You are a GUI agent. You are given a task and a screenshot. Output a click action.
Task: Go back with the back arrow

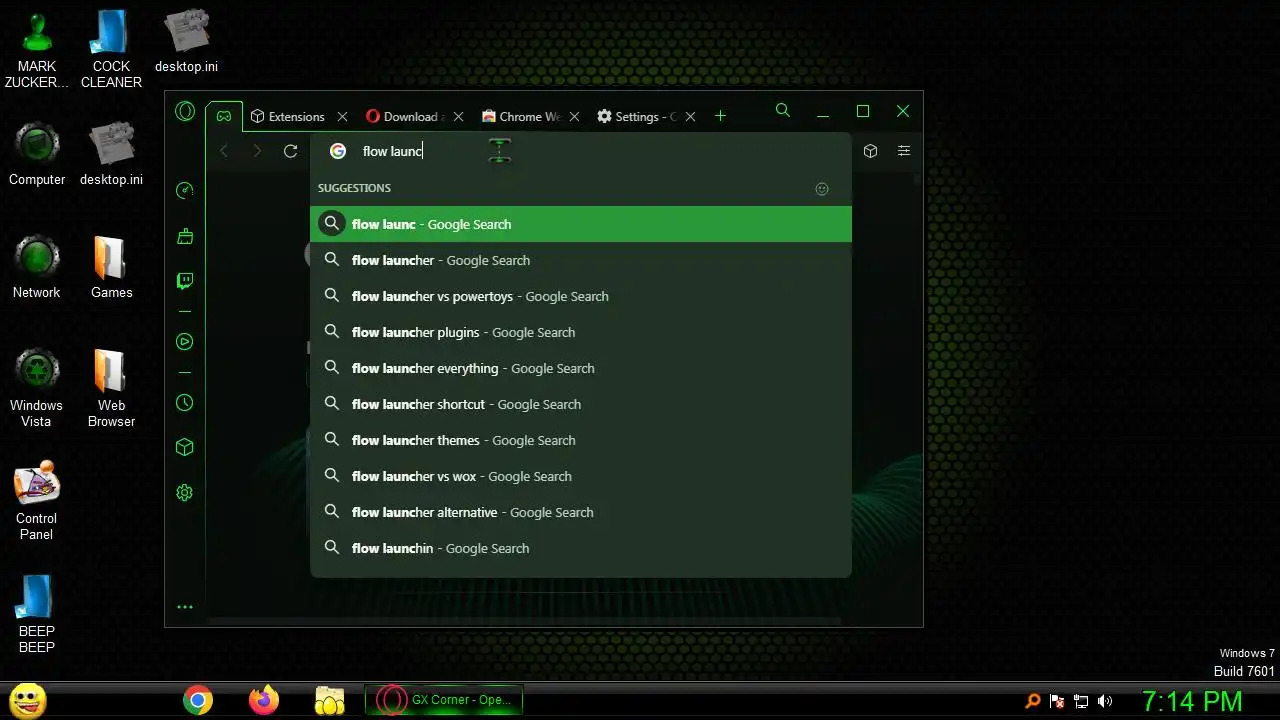(224, 151)
